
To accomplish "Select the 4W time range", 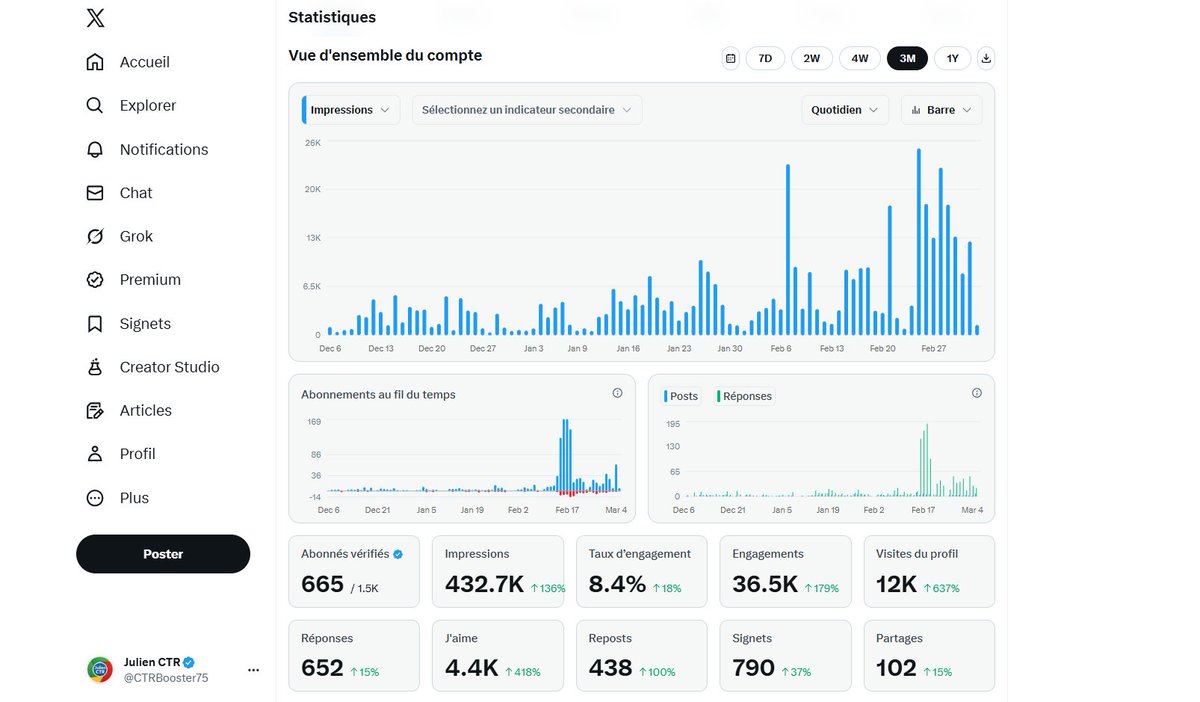I will pyautogui.click(x=860, y=58).
